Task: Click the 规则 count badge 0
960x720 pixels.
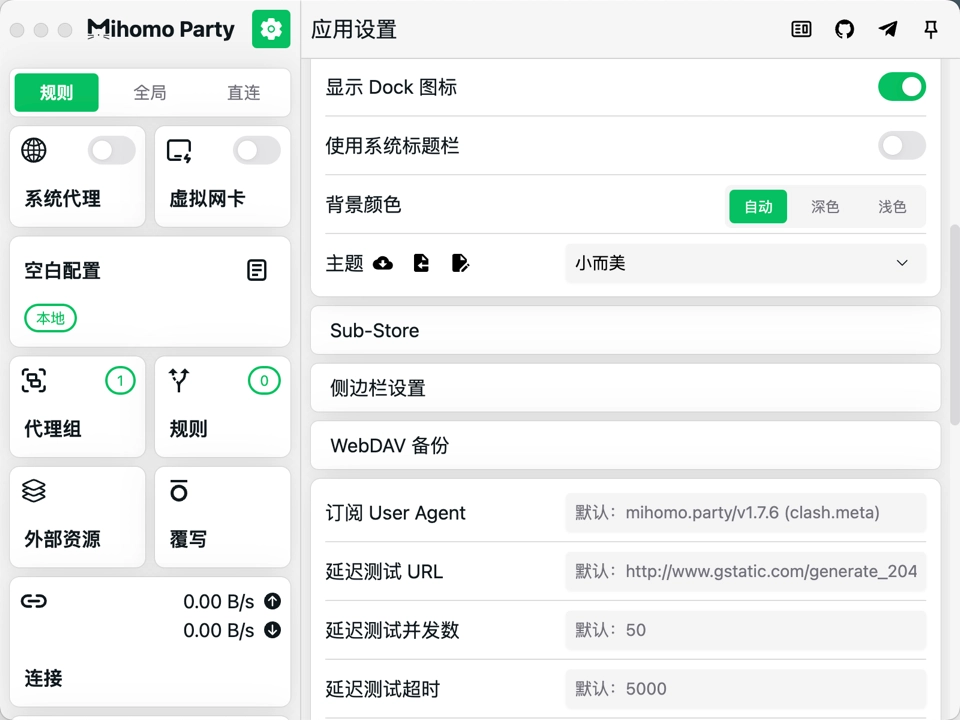Action: pyautogui.click(x=264, y=381)
